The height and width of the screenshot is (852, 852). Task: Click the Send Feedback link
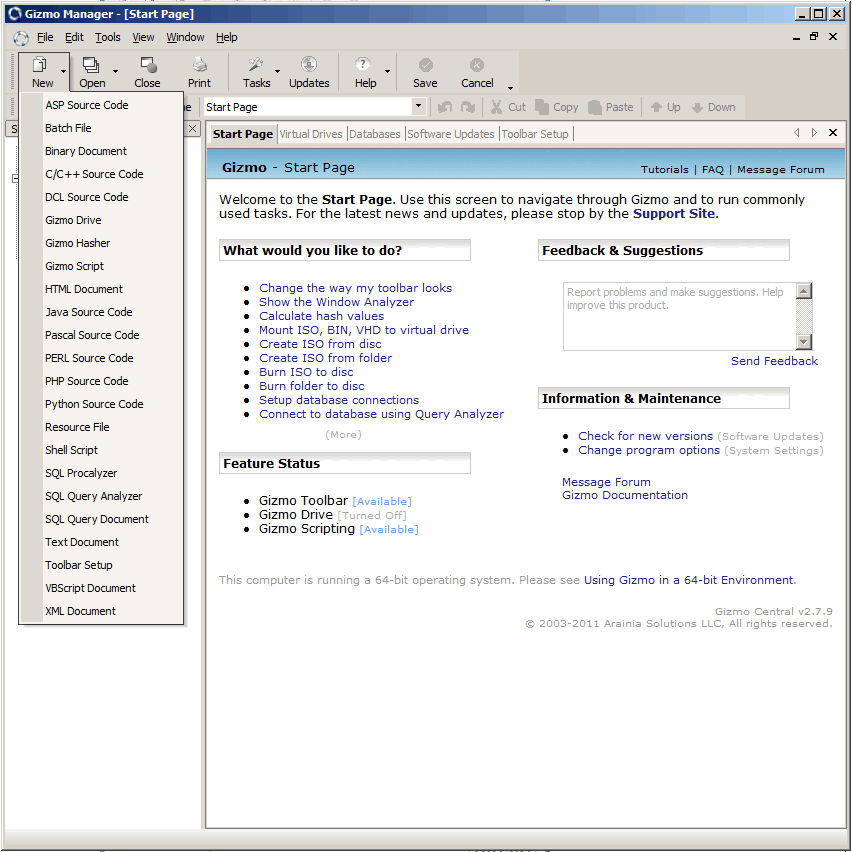[x=774, y=361]
